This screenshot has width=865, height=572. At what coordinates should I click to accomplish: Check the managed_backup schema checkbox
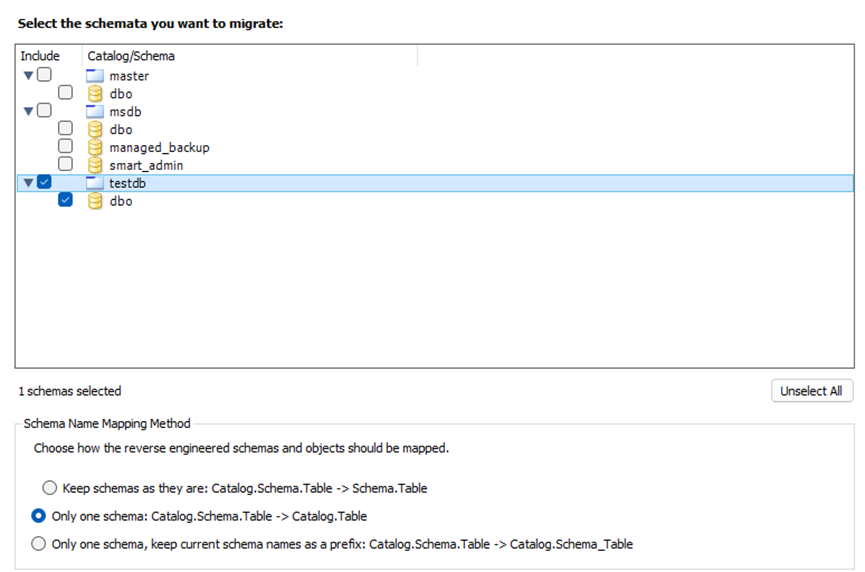coord(65,148)
